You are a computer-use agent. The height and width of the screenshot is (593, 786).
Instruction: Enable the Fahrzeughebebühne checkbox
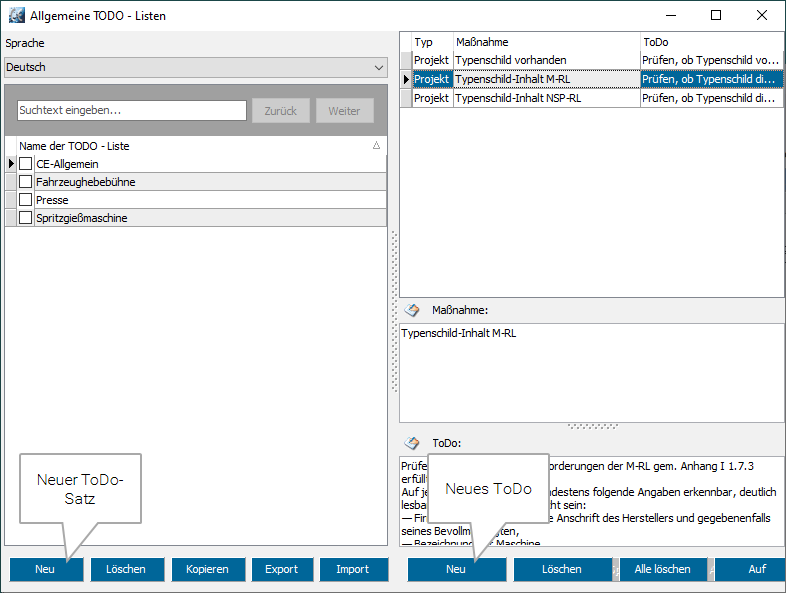coord(26,182)
